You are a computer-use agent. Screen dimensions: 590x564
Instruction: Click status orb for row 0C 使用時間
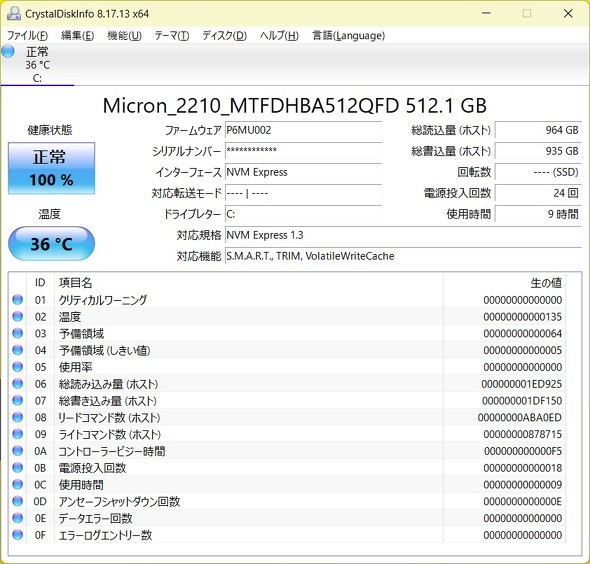17,484
